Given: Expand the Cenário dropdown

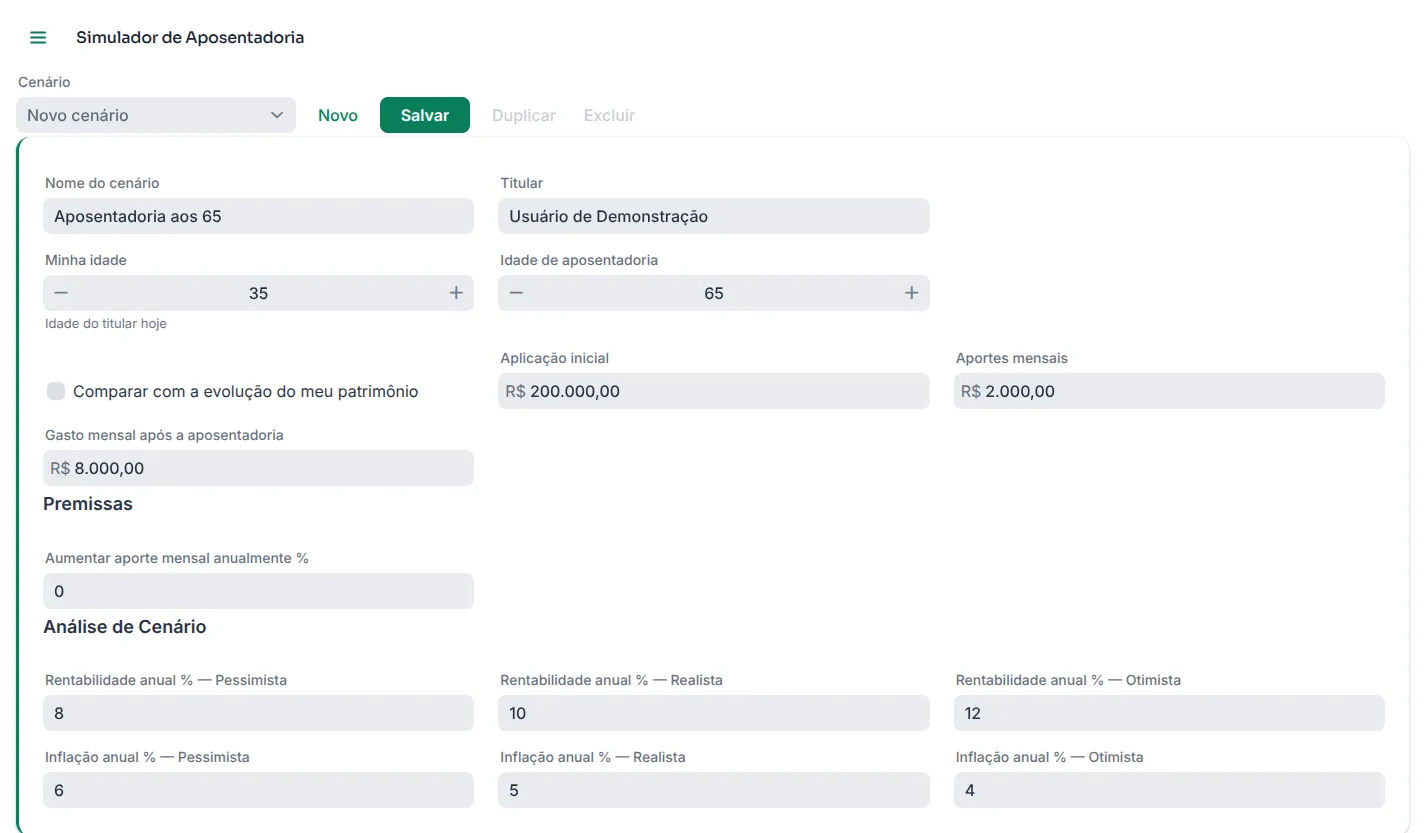Looking at the screenshot, I should point(156,115).
